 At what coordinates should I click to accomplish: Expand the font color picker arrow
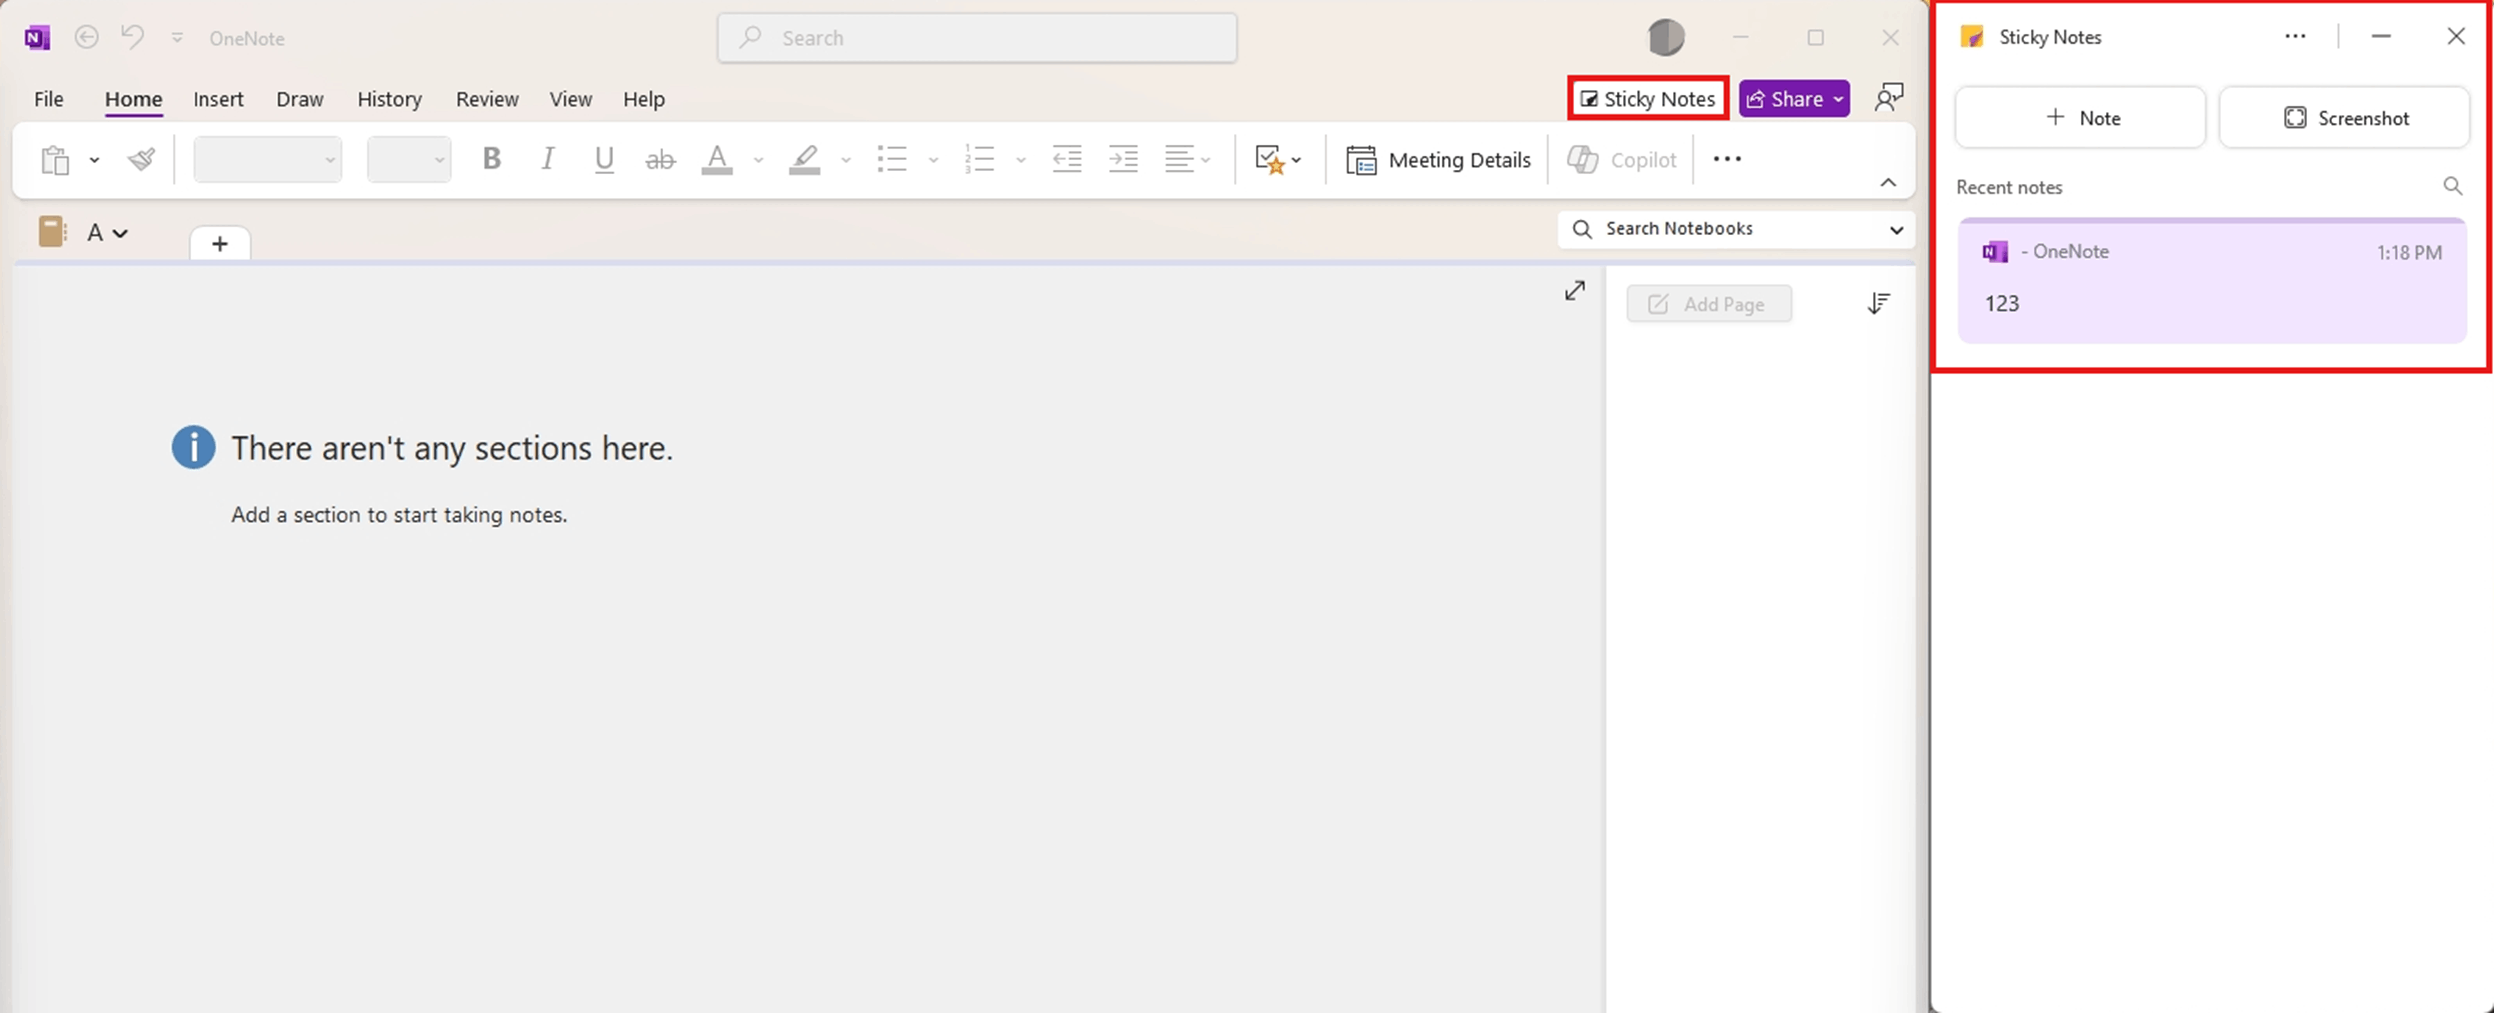[x=758, y=160]
